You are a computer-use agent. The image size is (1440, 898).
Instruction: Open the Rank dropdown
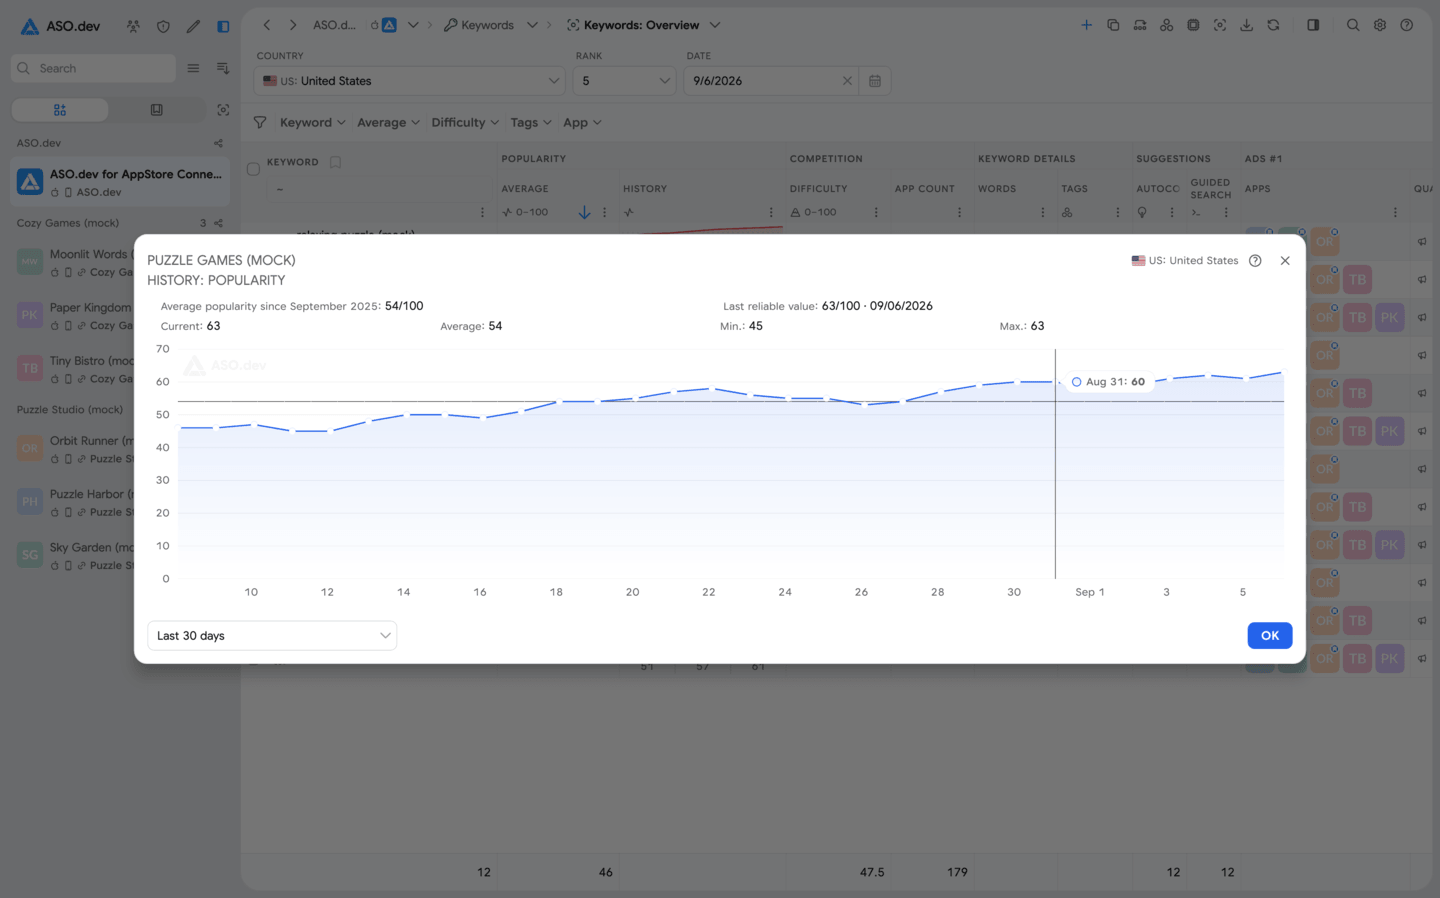click(625, 81)
